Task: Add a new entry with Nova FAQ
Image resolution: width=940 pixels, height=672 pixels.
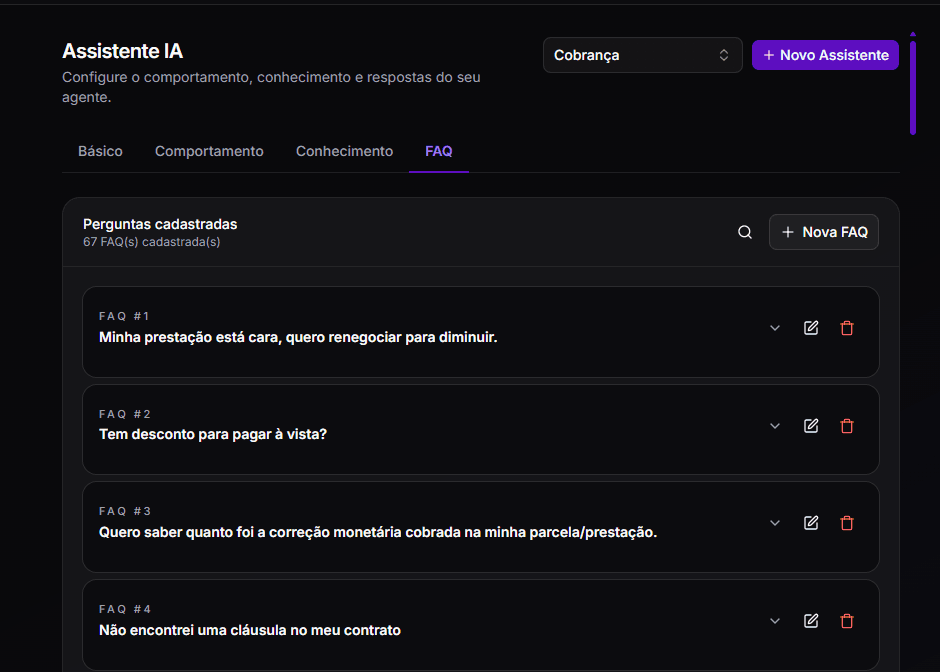Action: tap(824, 232)
